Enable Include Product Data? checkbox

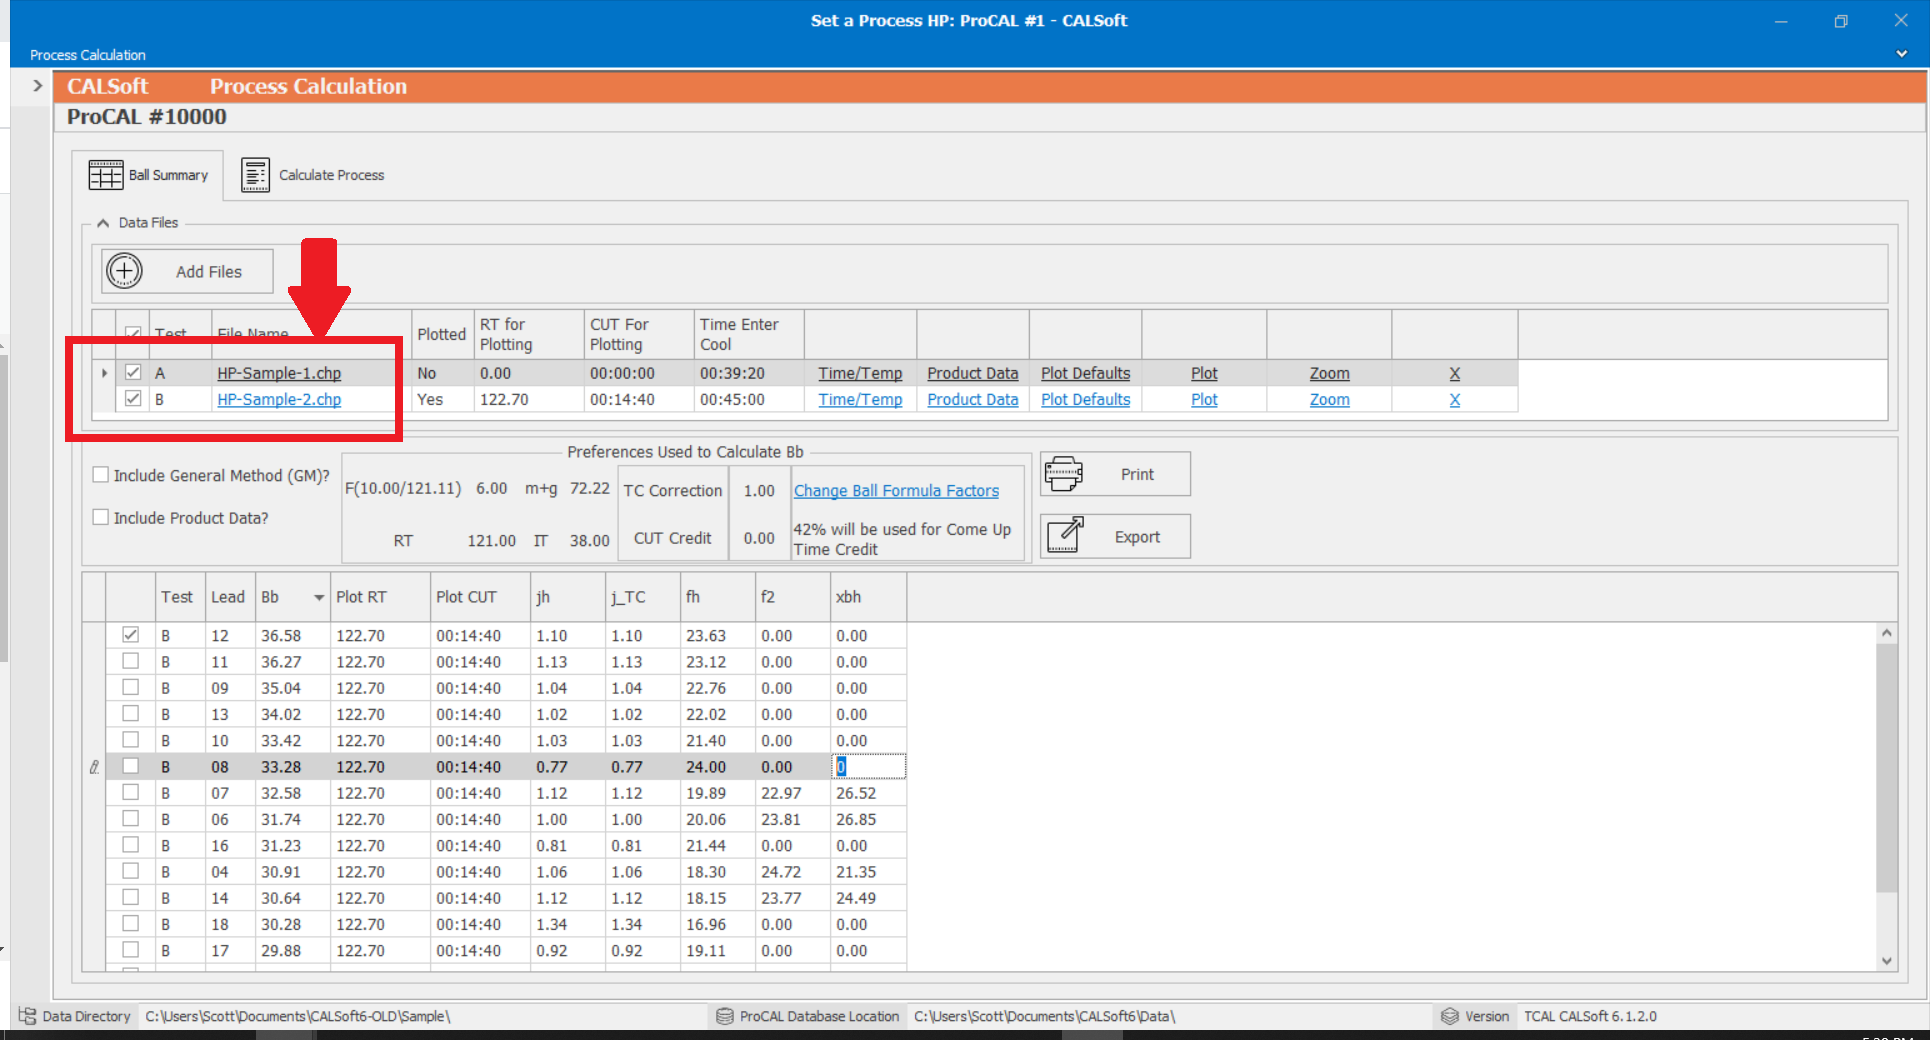[101, 517]
